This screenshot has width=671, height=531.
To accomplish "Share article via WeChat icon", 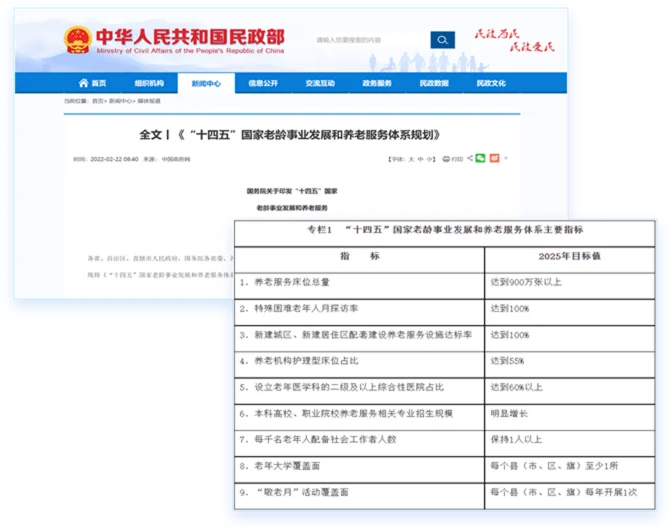I will (x=480, y=158).
